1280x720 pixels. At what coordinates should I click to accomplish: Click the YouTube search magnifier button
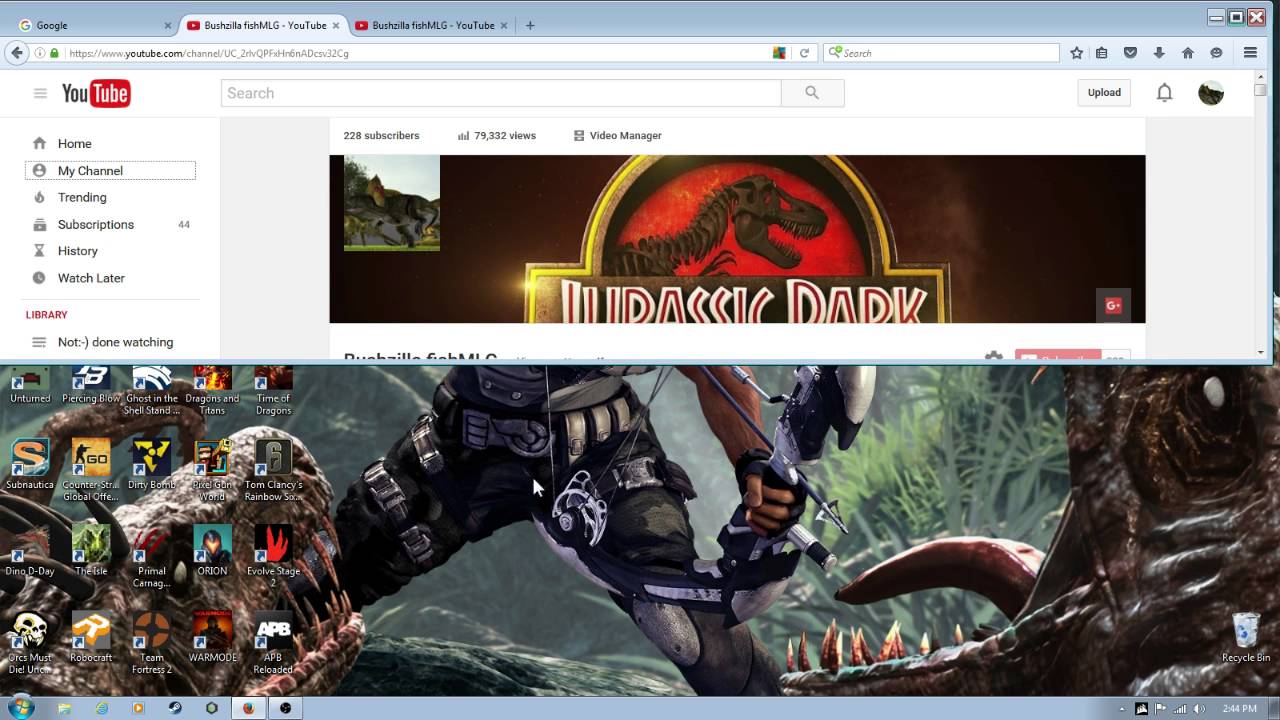812,93
